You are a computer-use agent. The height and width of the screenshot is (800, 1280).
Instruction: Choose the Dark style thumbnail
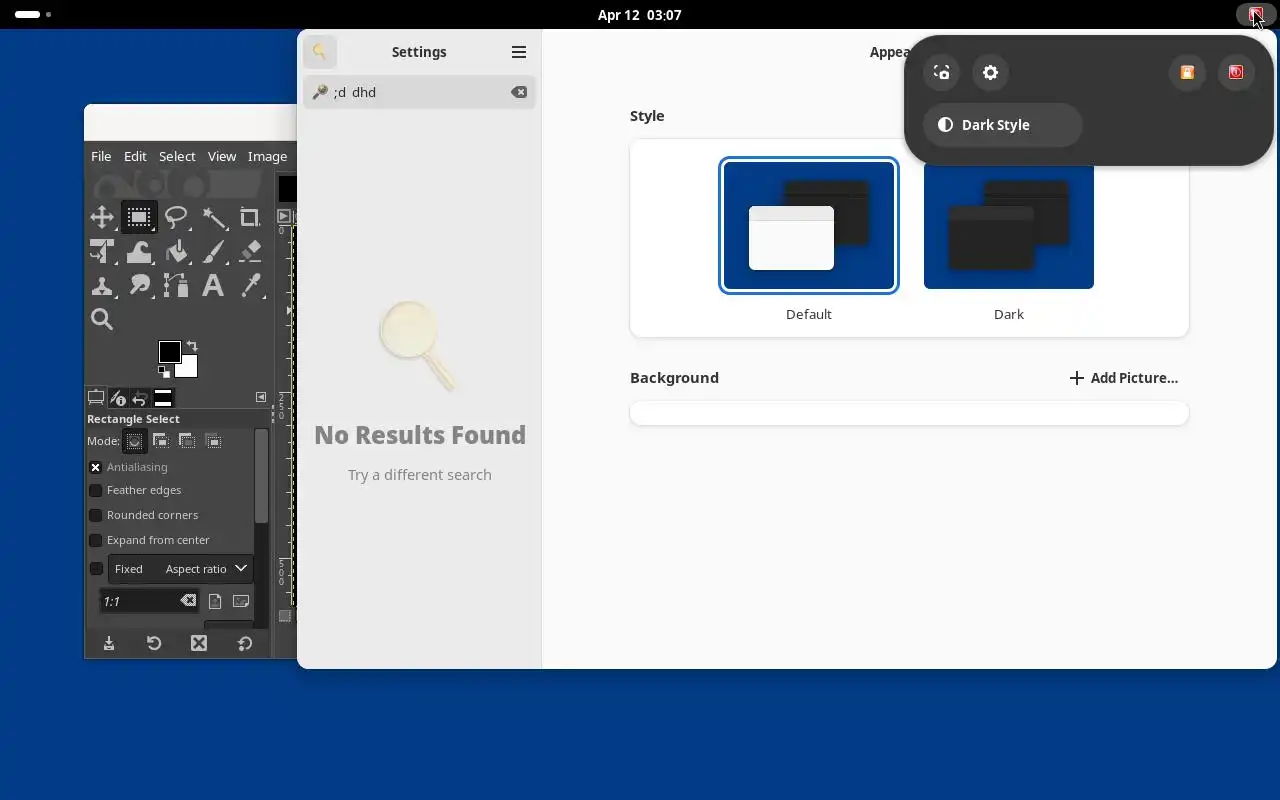click(x=1008, y=226)
